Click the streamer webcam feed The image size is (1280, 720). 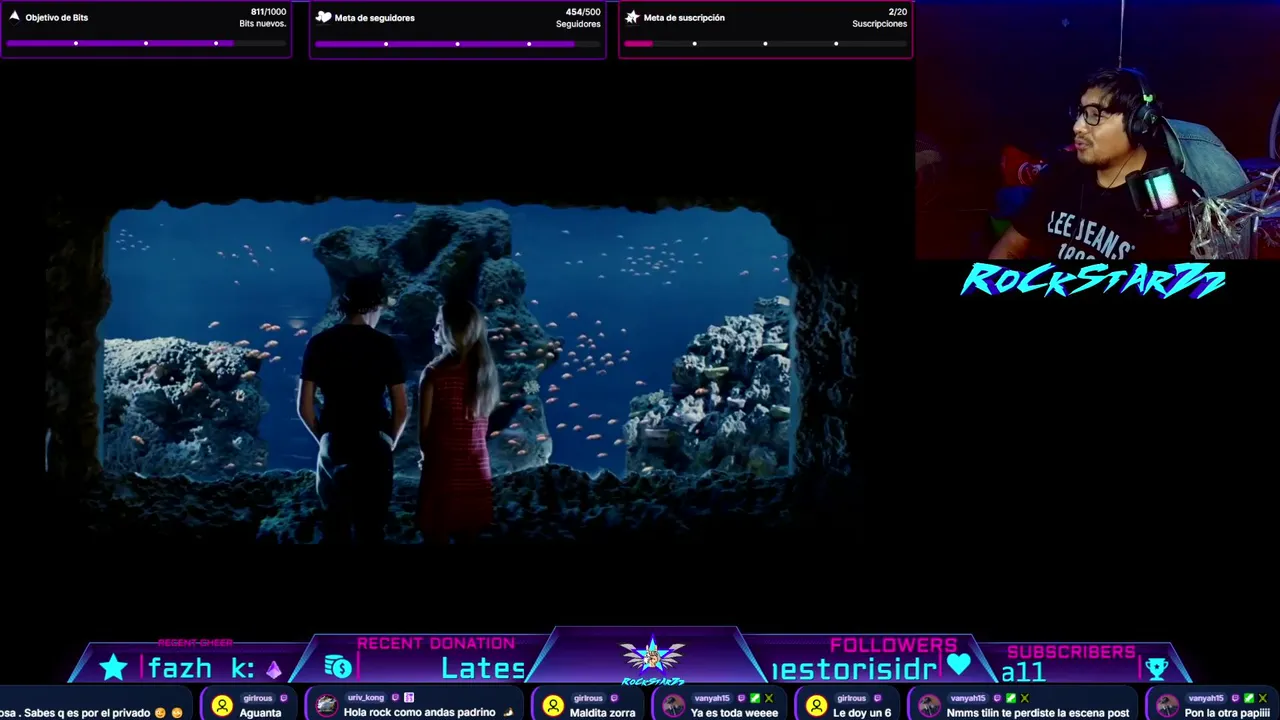point(1097,130)
